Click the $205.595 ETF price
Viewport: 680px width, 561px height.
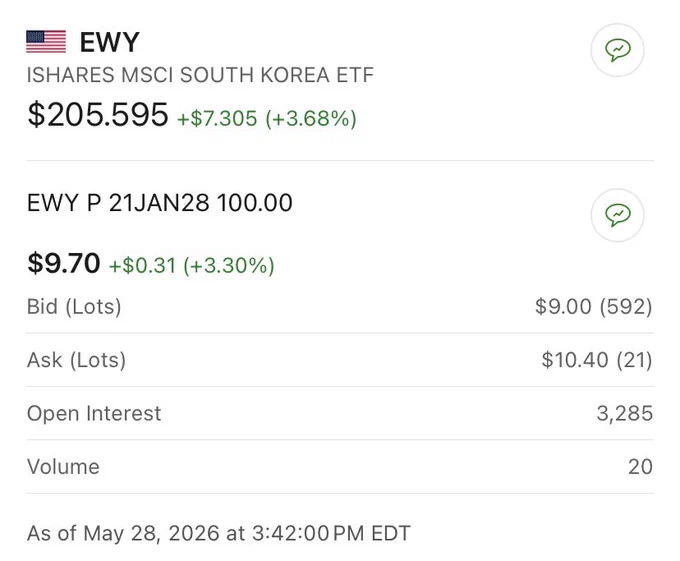pos(98,114)
